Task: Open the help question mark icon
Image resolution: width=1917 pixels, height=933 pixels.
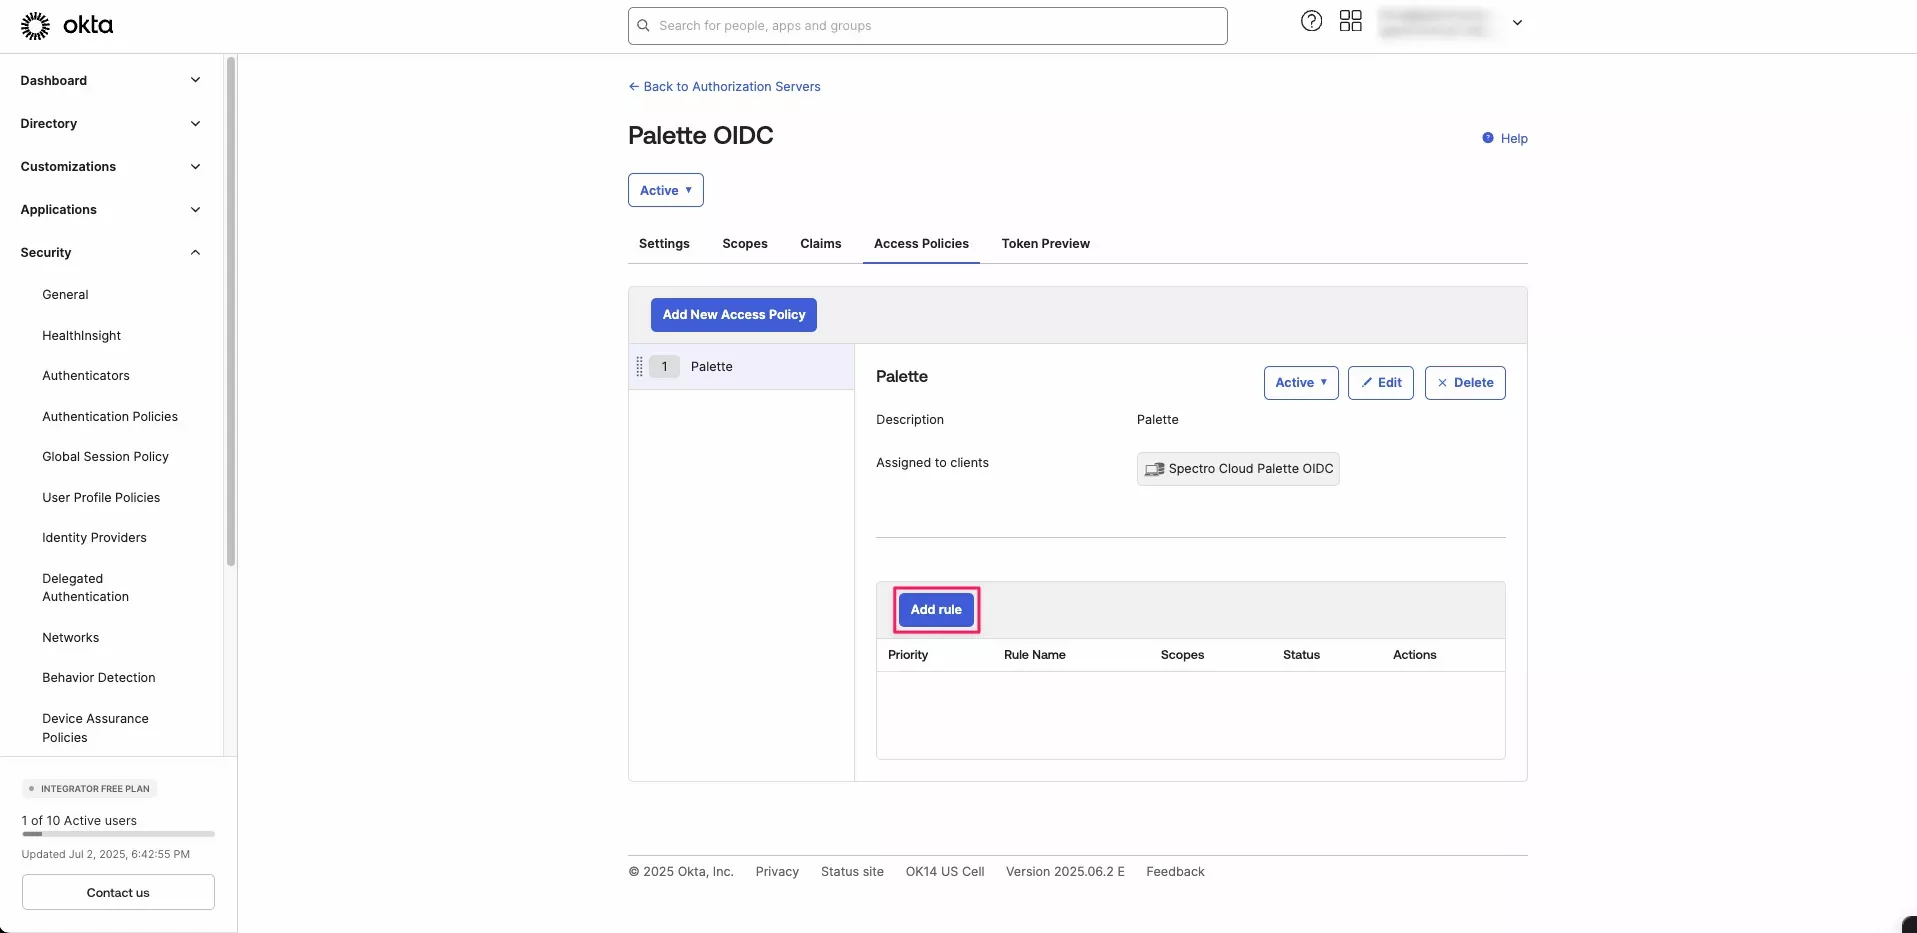Action: [x=1311, y=21]
